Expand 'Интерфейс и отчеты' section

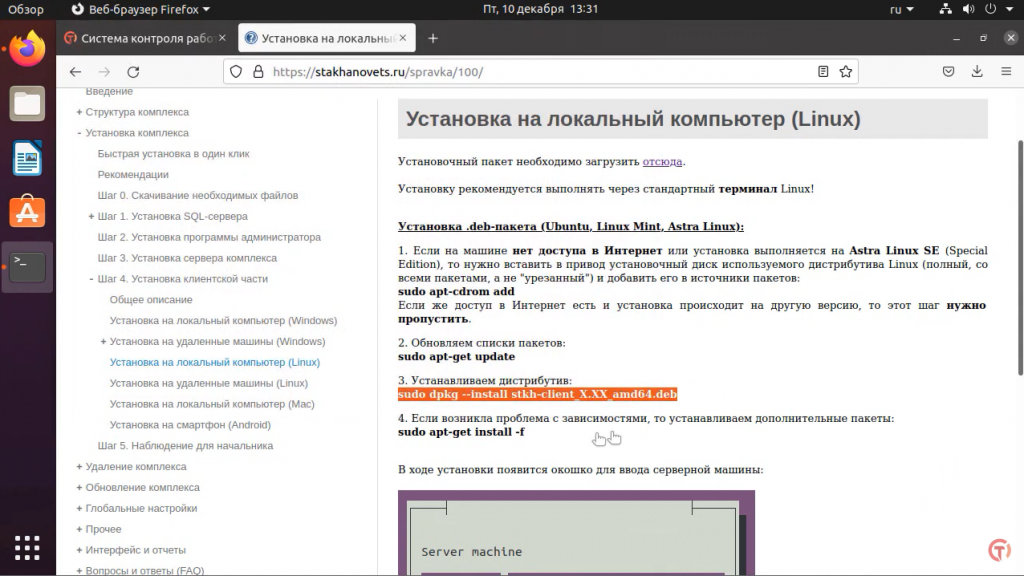79,551
